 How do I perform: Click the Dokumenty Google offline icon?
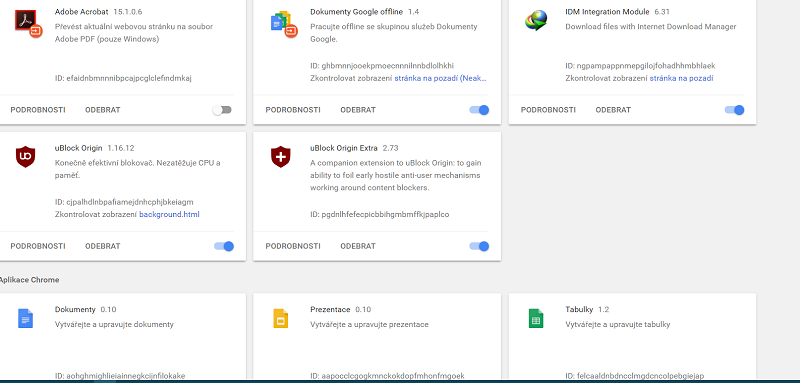point(284,24)
